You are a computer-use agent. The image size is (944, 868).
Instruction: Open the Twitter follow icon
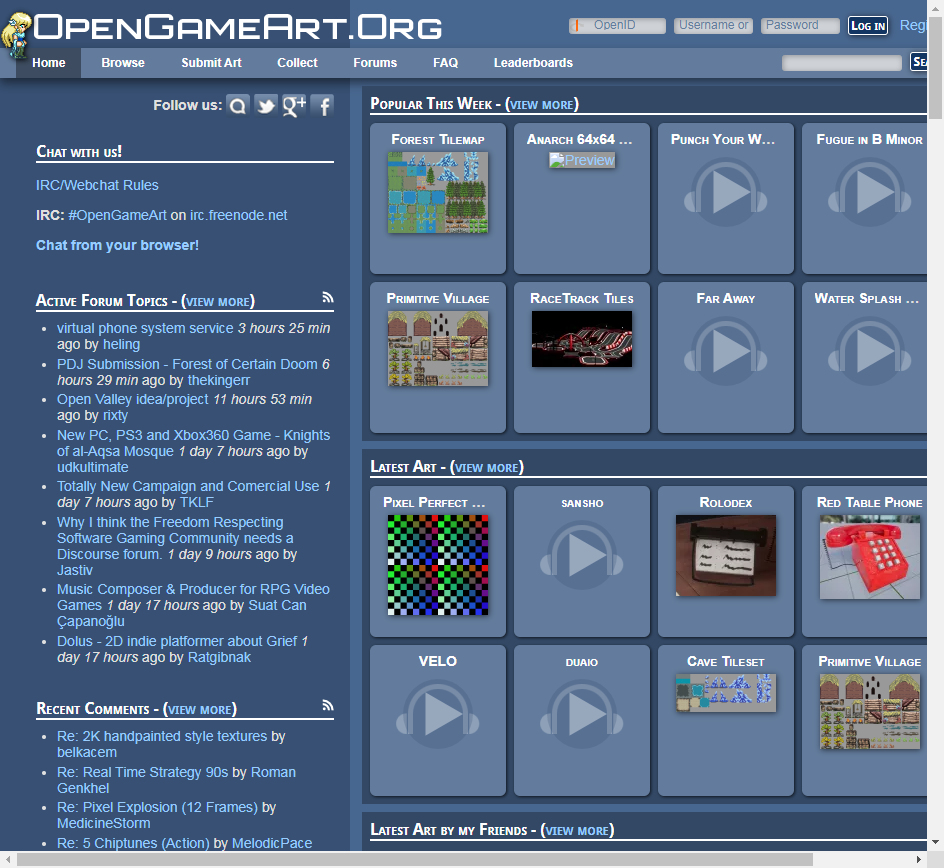[266, 106]
